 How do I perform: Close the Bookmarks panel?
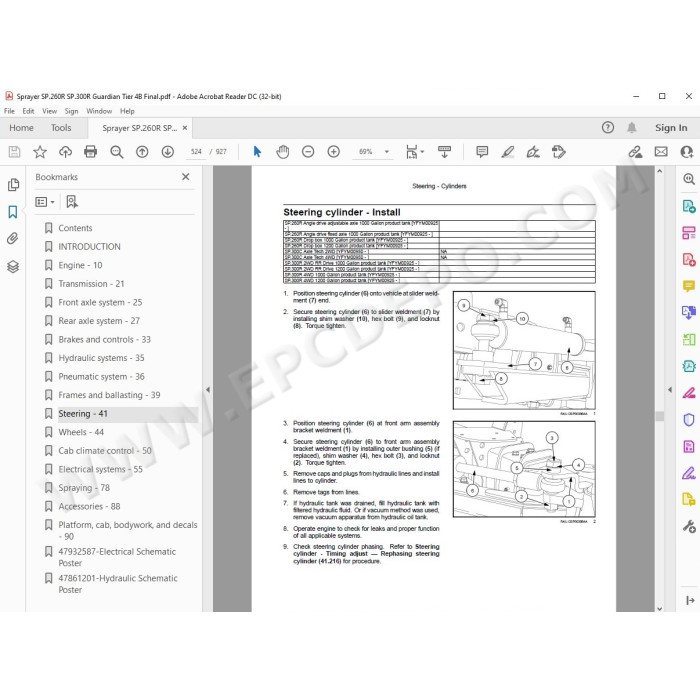186,177
